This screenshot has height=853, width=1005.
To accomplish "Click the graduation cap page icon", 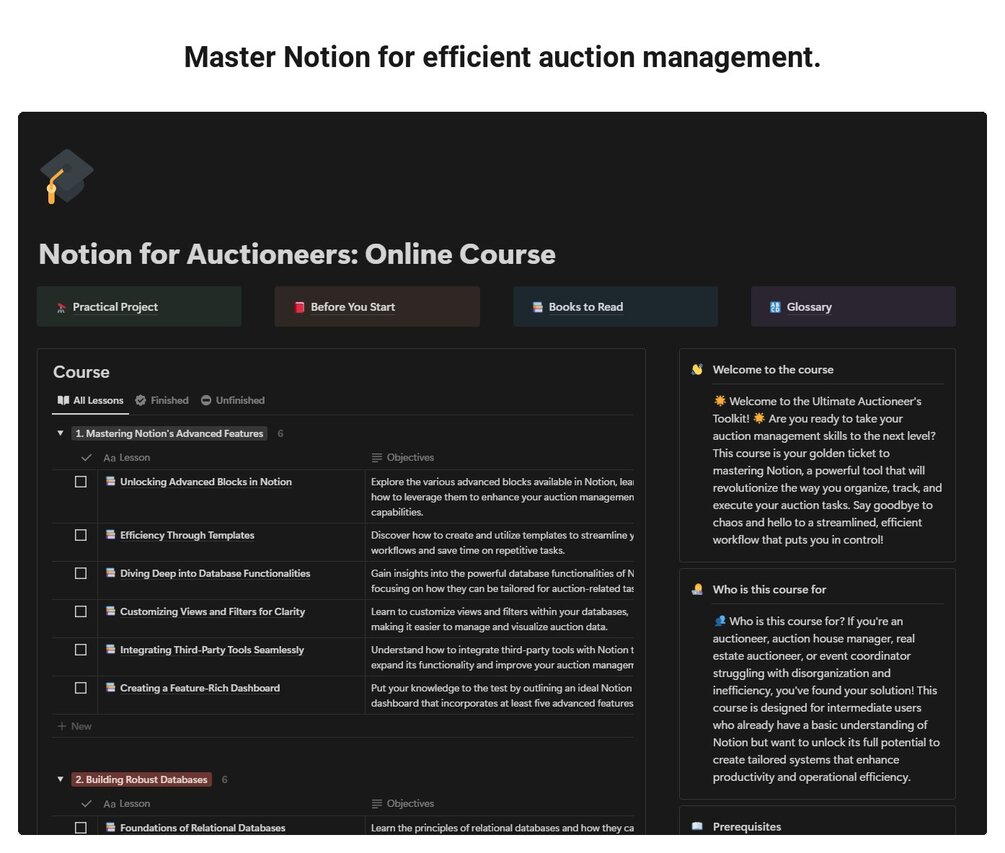I will [x=67, y=176].
